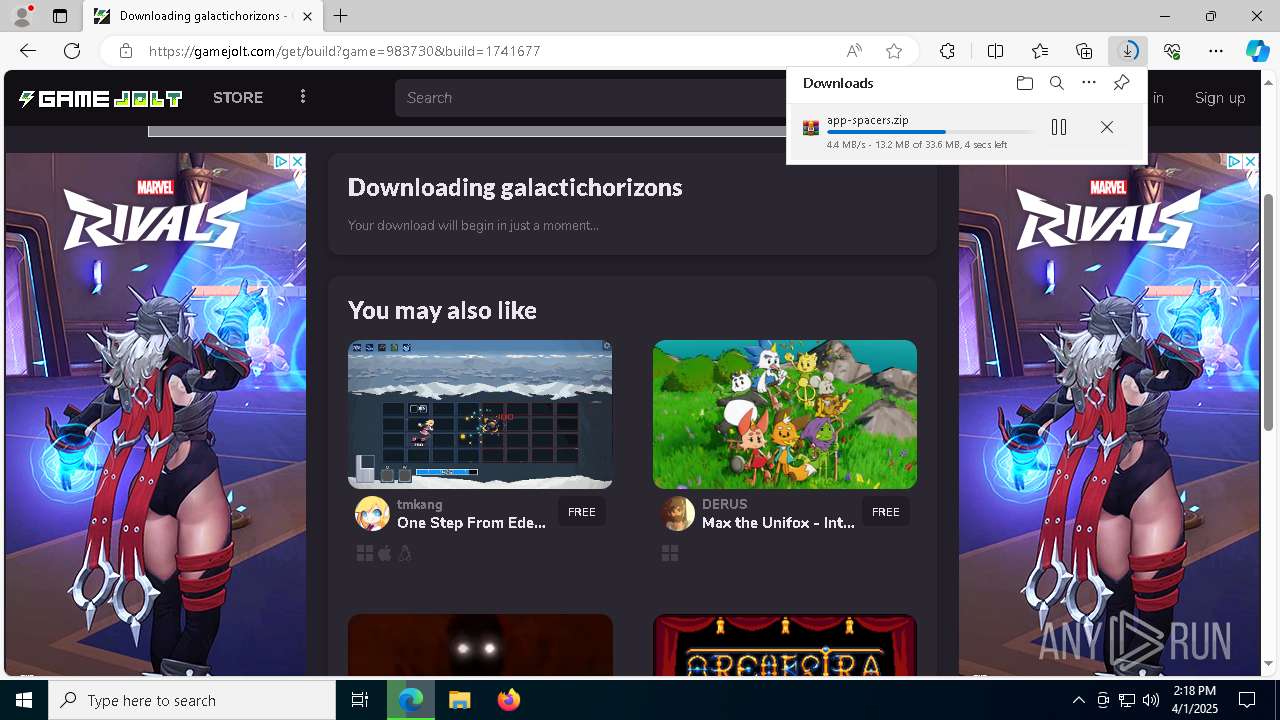Pin the Downloads panel
Image resolution: width=1280 pixels, height=720 pixels.
[1121, 83]
